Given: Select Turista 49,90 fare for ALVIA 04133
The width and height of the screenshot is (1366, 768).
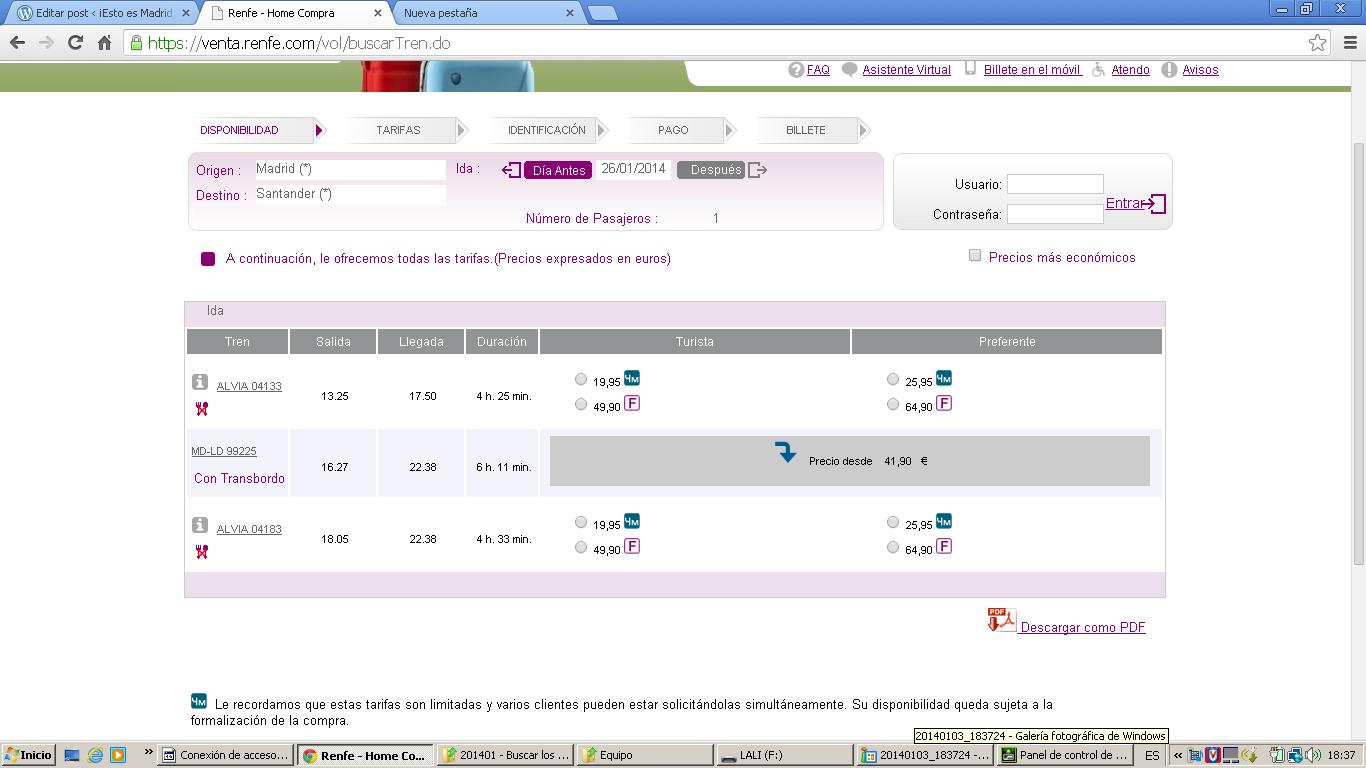Looking at the screenshot, I should click(581, 404).
